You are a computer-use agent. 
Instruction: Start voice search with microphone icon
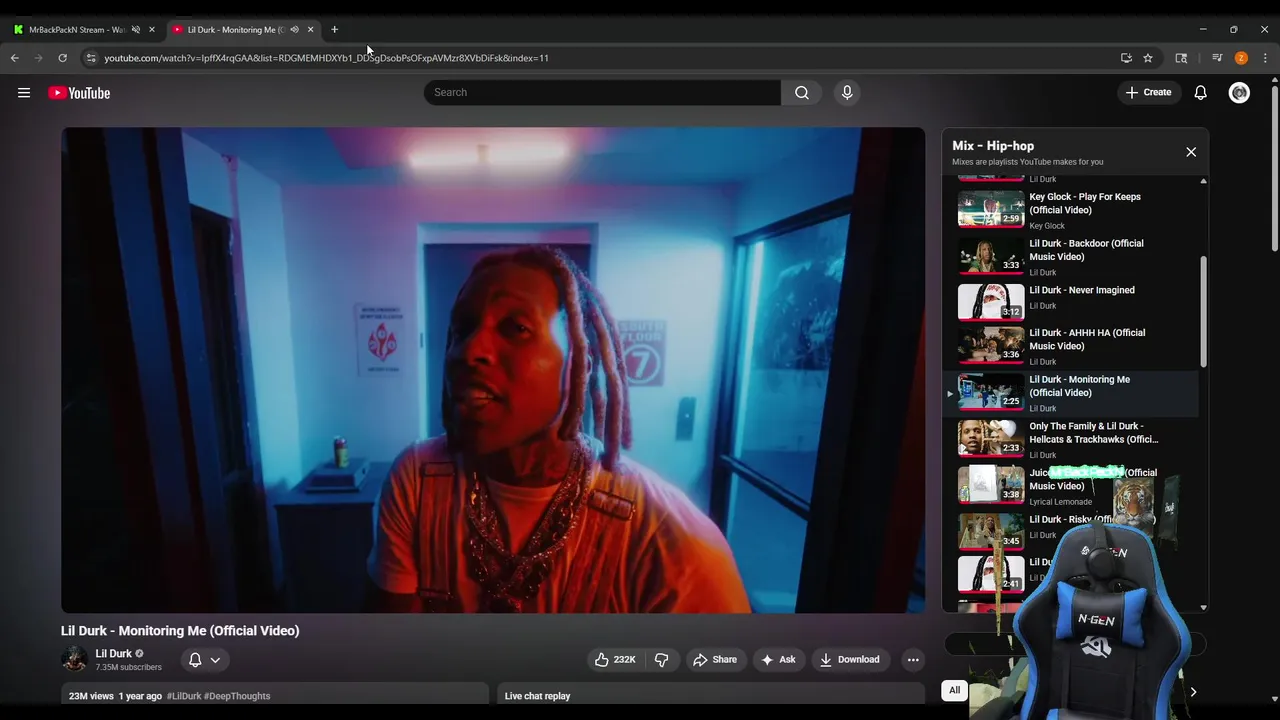(847, 92)
